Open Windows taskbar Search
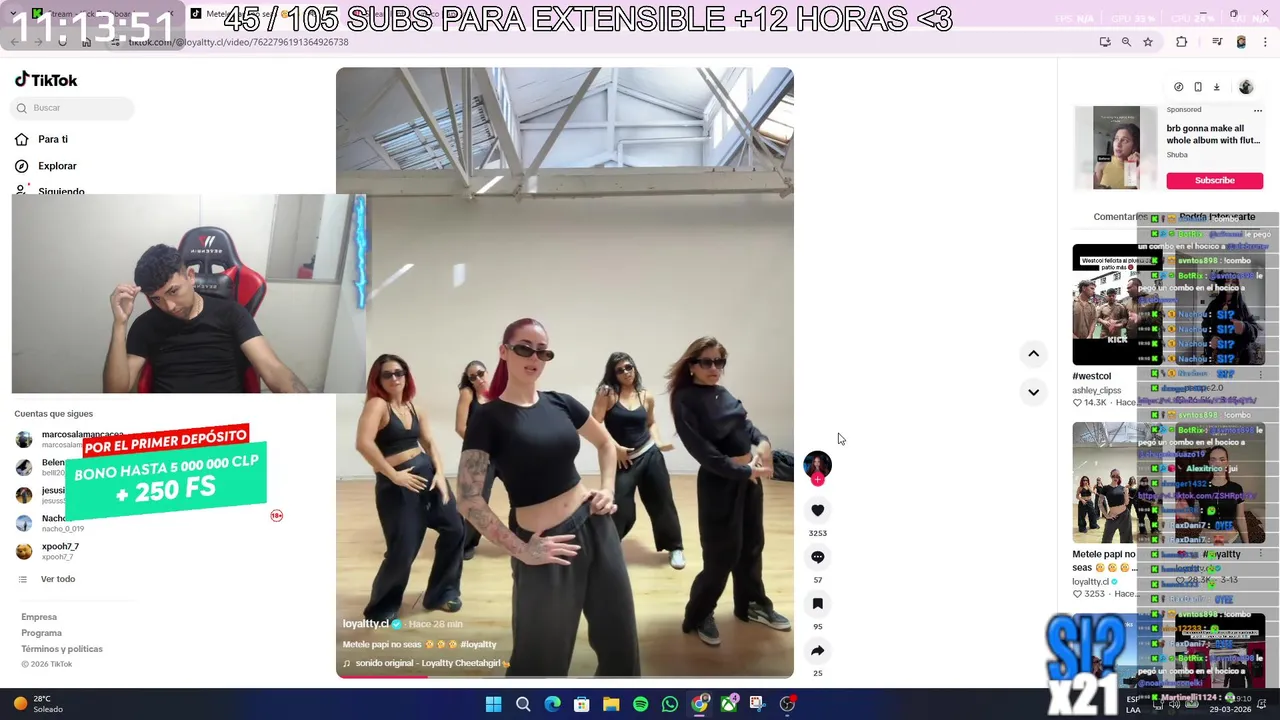 click(523, 704)
